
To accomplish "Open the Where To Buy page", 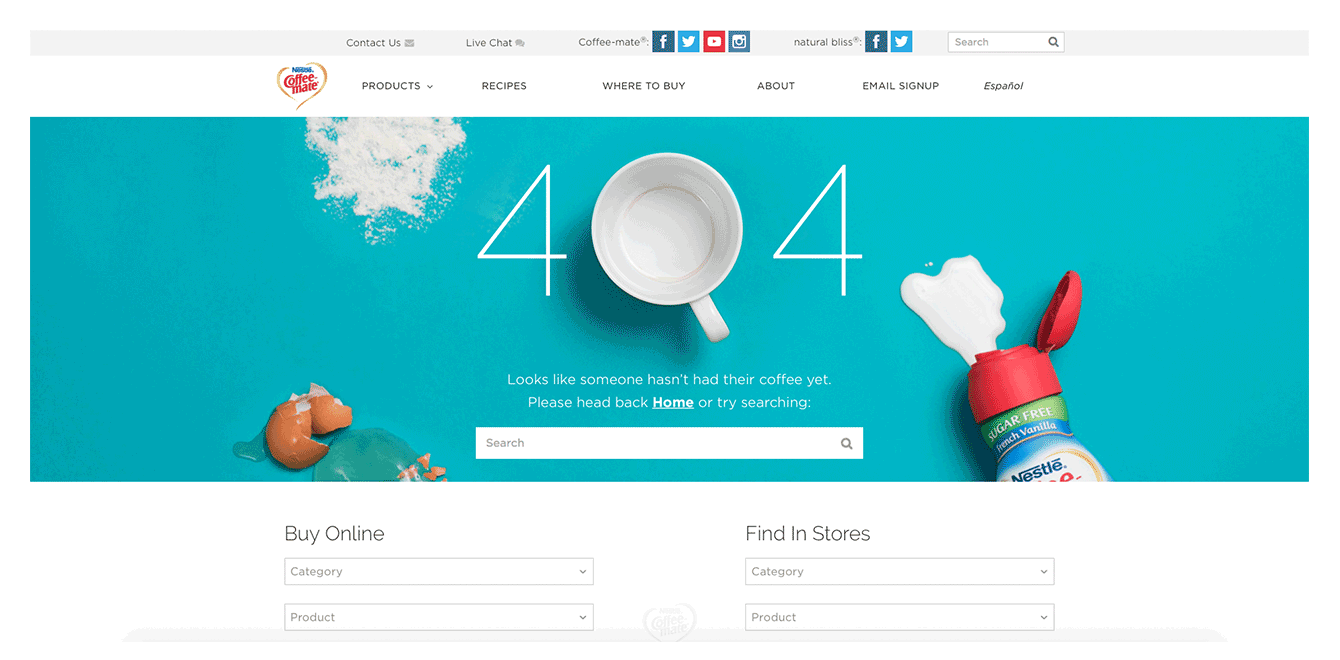I will (x=644, y=86).
